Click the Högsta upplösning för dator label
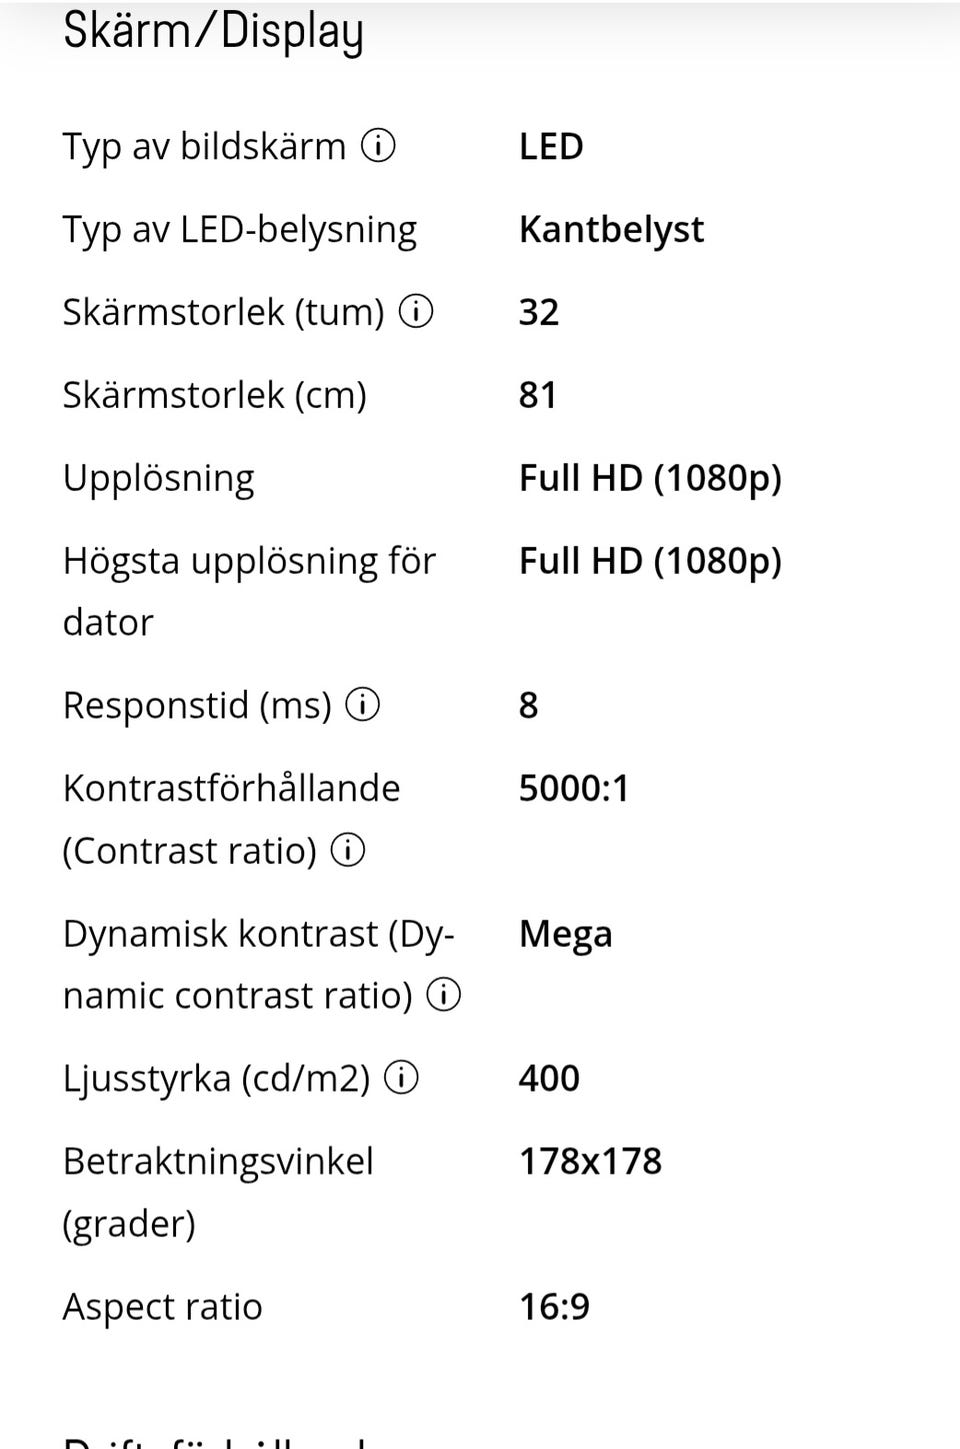Image resolution: width=960 pixels, height=1449 pixels. (249, 591)
